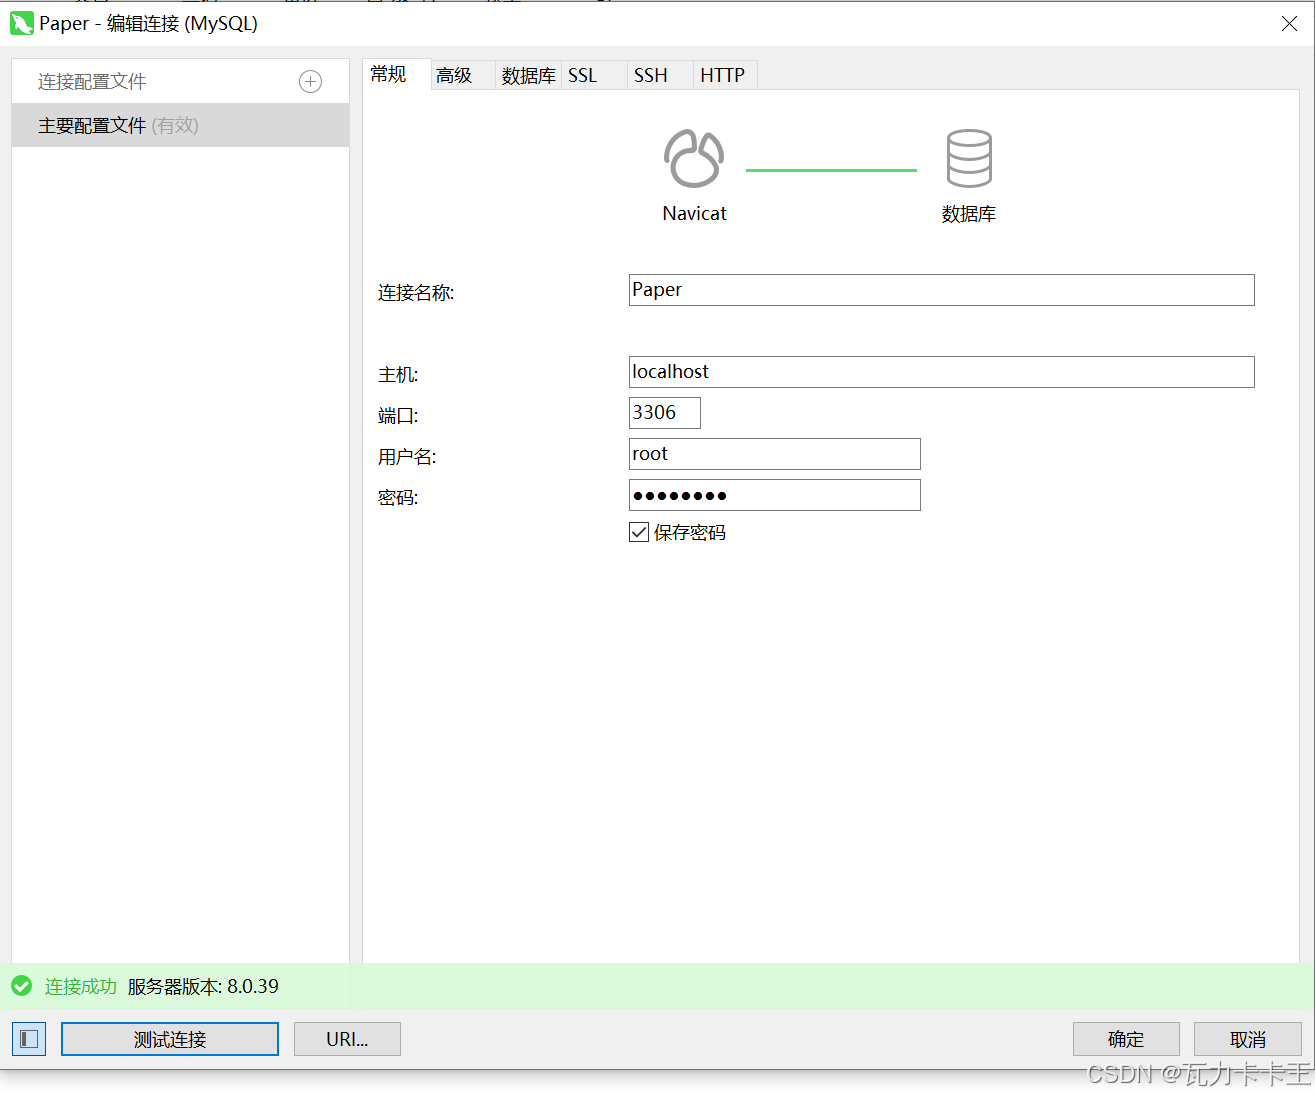Click the 保存密码 label text
Screen dimensions: 1315x1096
point(690,533)
